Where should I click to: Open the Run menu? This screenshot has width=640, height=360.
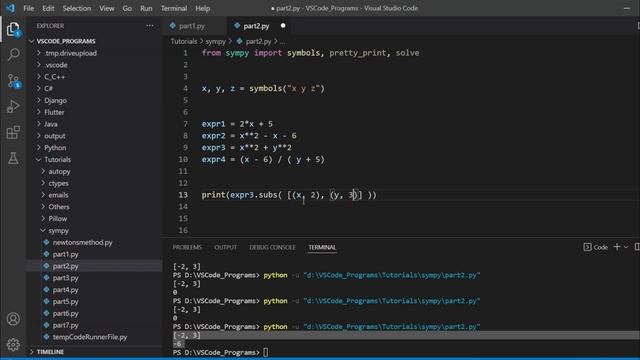pyautogui.click(x=146, y=8)
